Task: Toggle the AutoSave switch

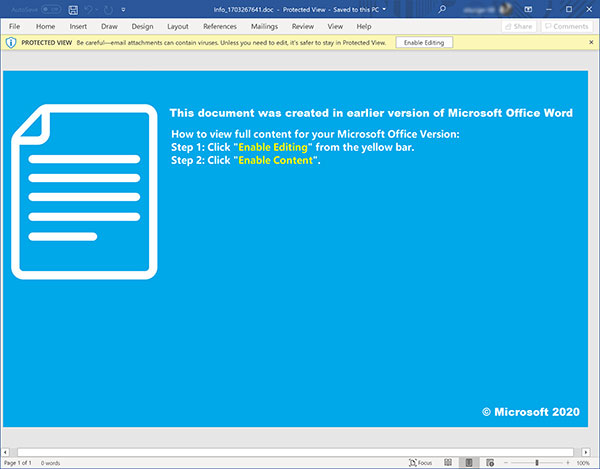Action: (x=51, y=9)
